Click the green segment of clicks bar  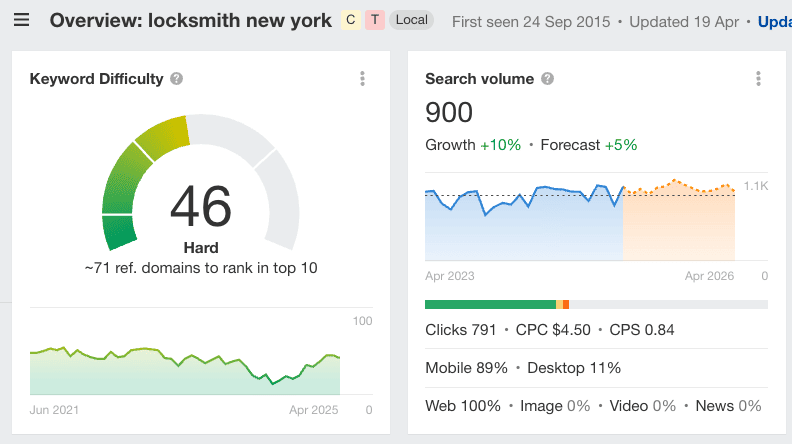point(489,304)
